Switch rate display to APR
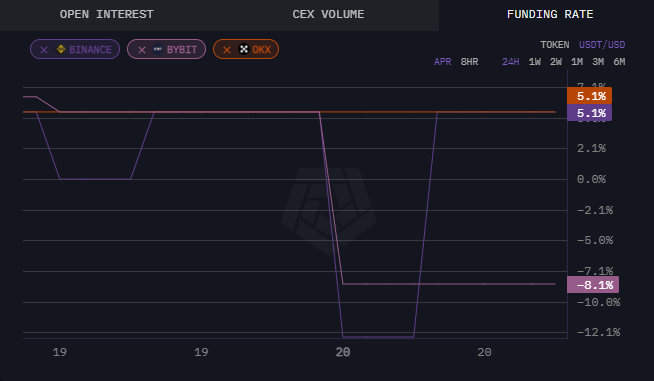 pyautogui.click(x=443, y=62)
